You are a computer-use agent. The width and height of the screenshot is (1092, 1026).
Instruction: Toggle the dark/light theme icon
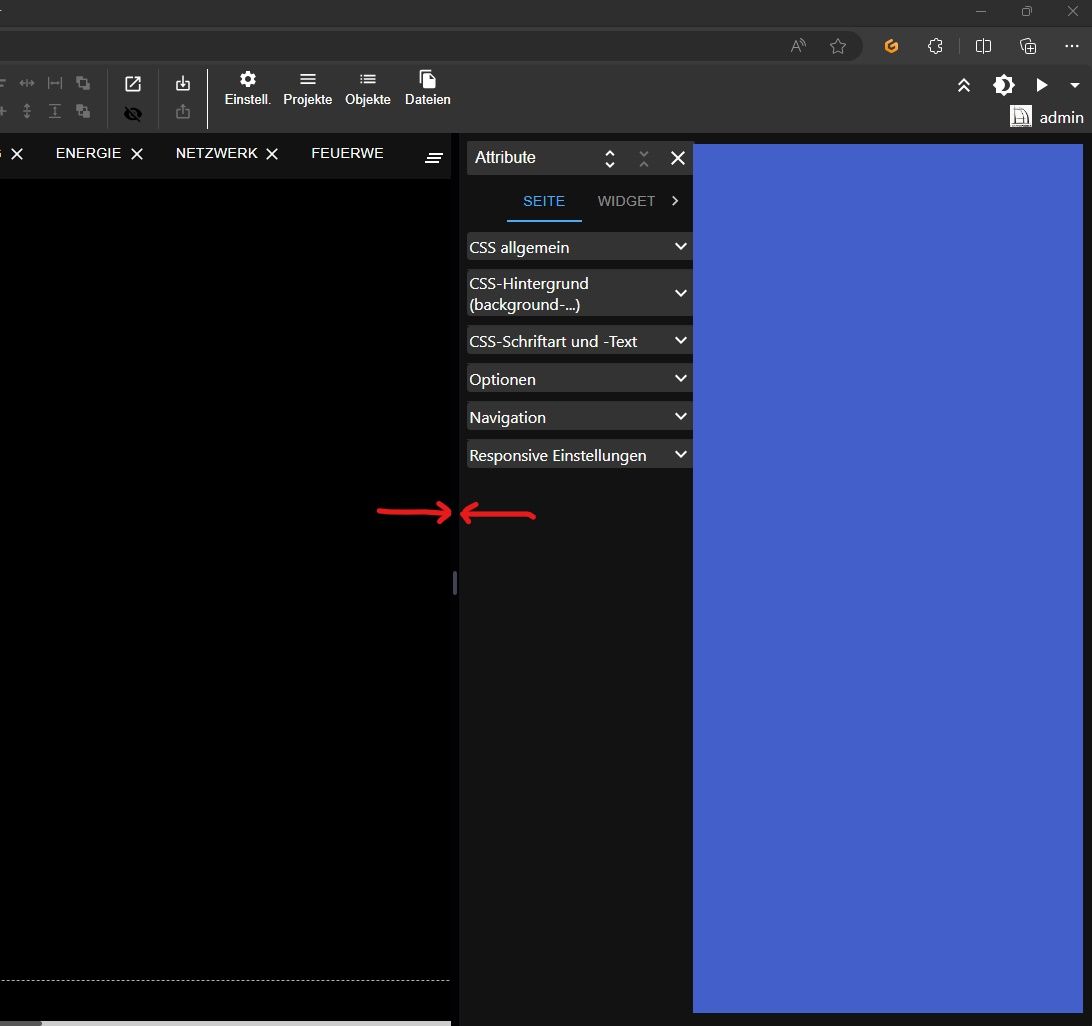(1003, 85)
